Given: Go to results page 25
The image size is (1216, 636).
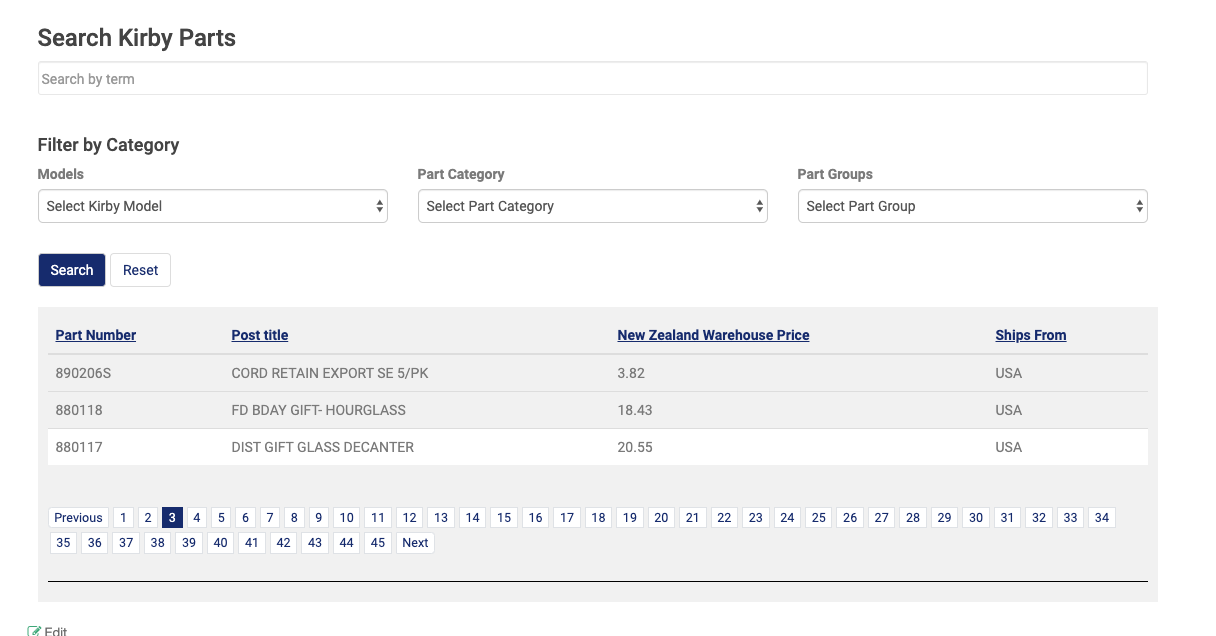Looking at the screenshot, I should point(819,517).
